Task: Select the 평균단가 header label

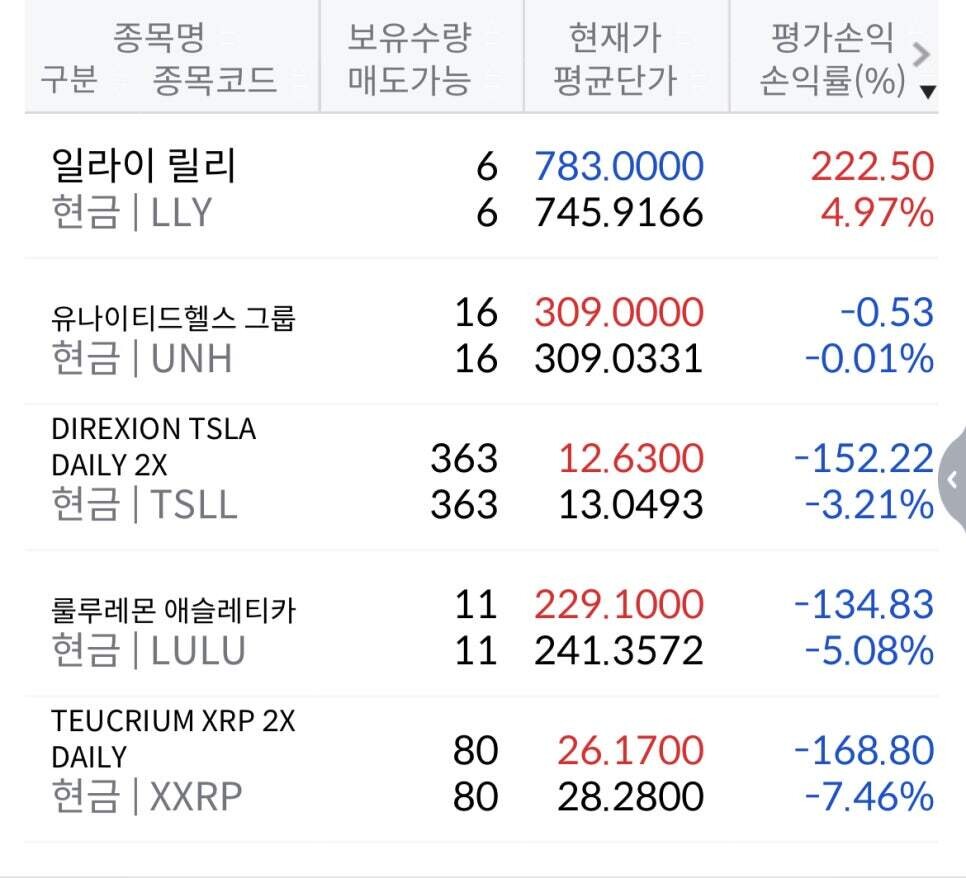Action: tap(615, 80)
